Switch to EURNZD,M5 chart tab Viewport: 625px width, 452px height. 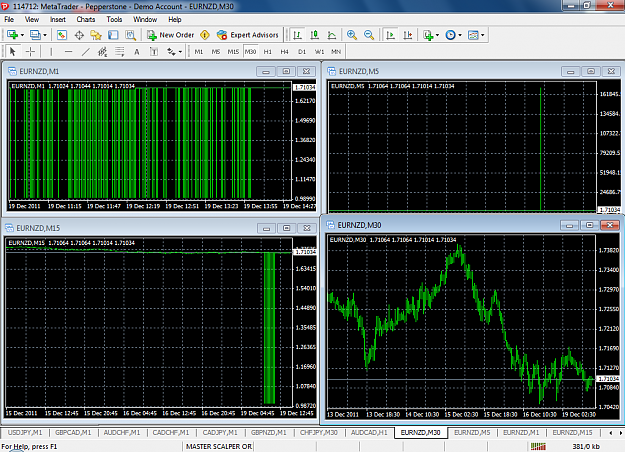472,432
